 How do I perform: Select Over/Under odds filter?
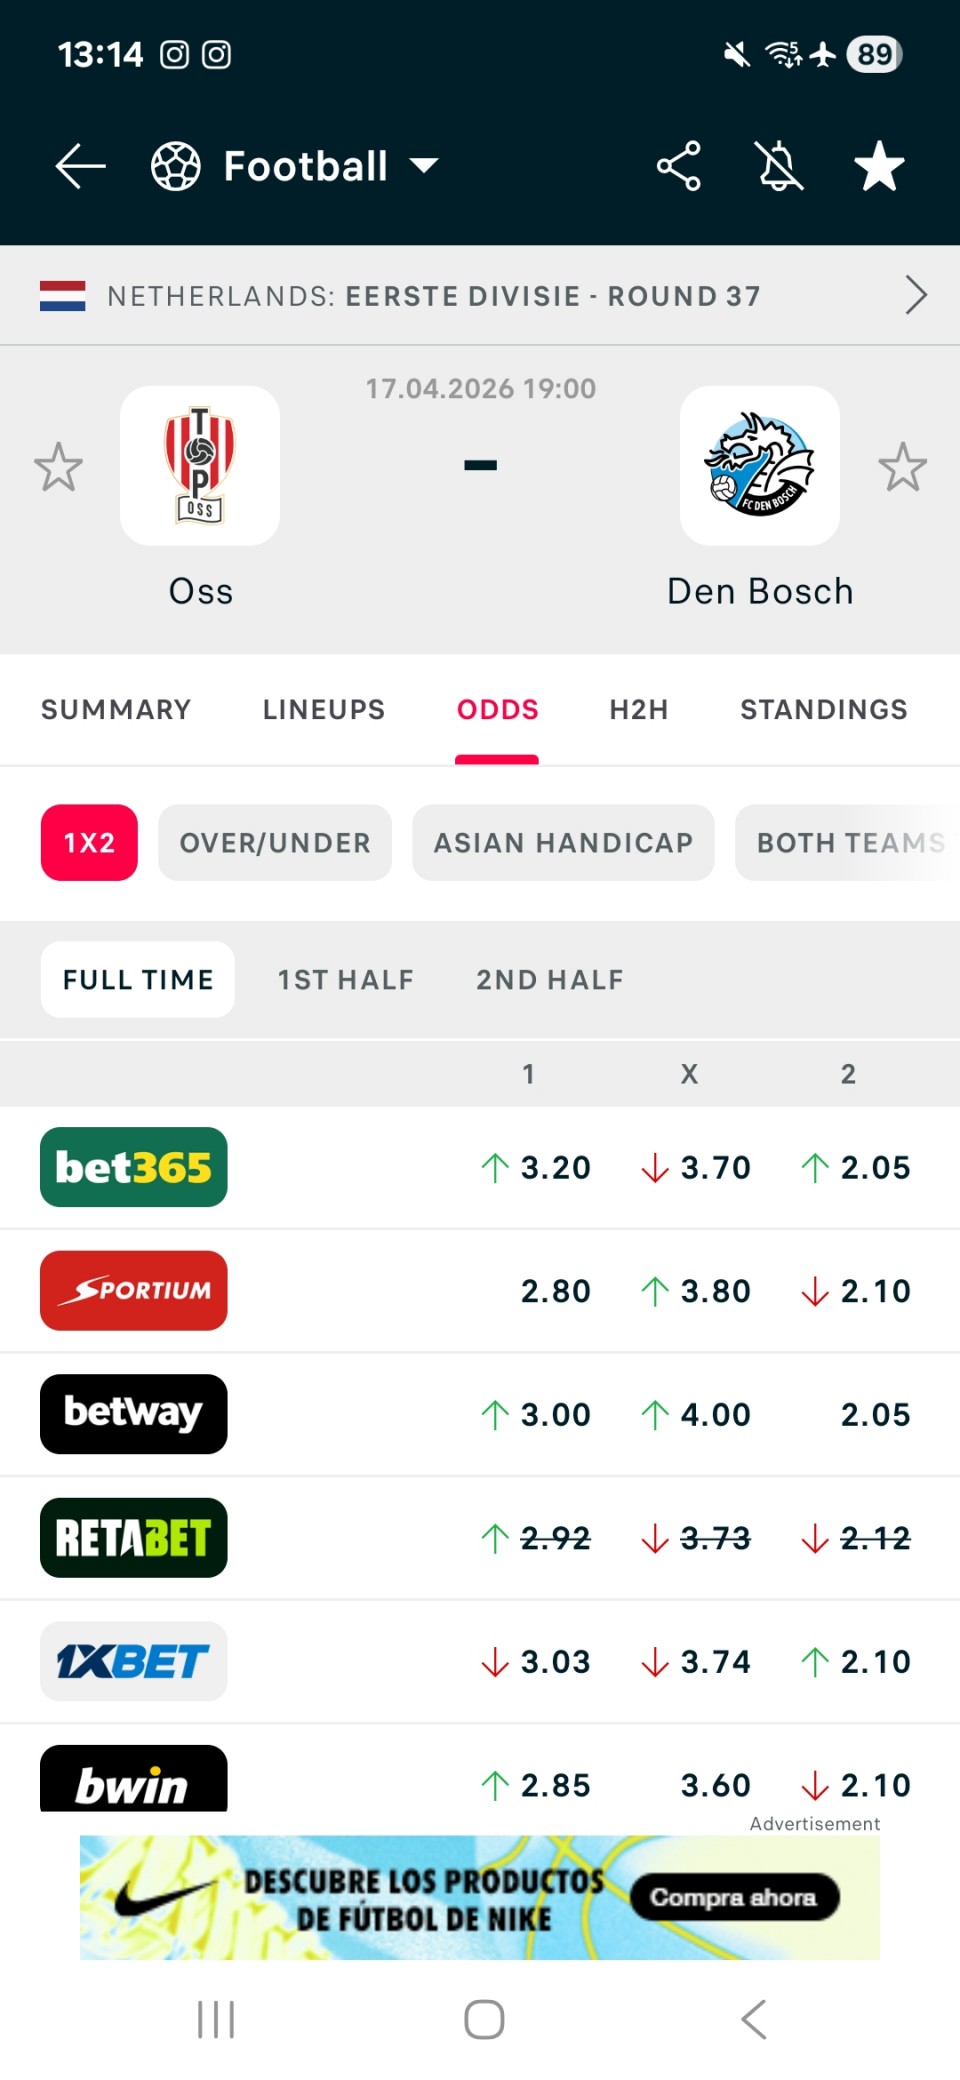[275, 843]
